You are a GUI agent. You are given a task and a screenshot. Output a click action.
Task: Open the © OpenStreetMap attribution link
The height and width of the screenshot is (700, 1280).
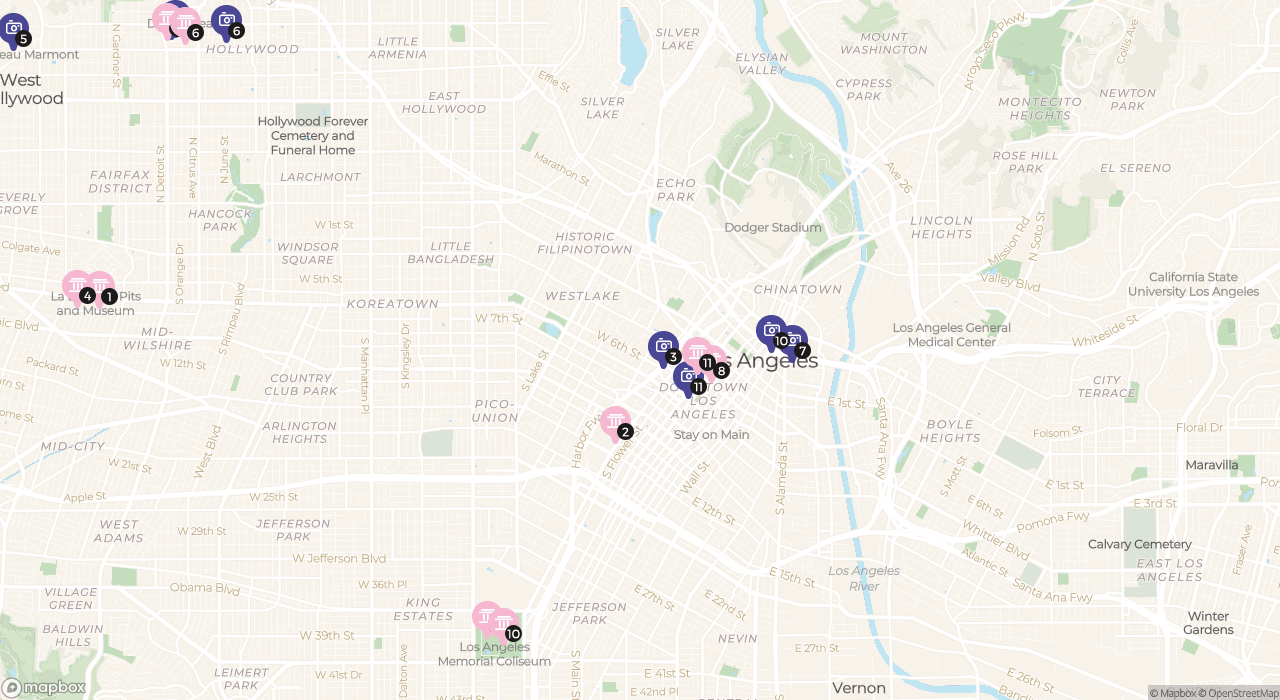tap(1242, 693)
